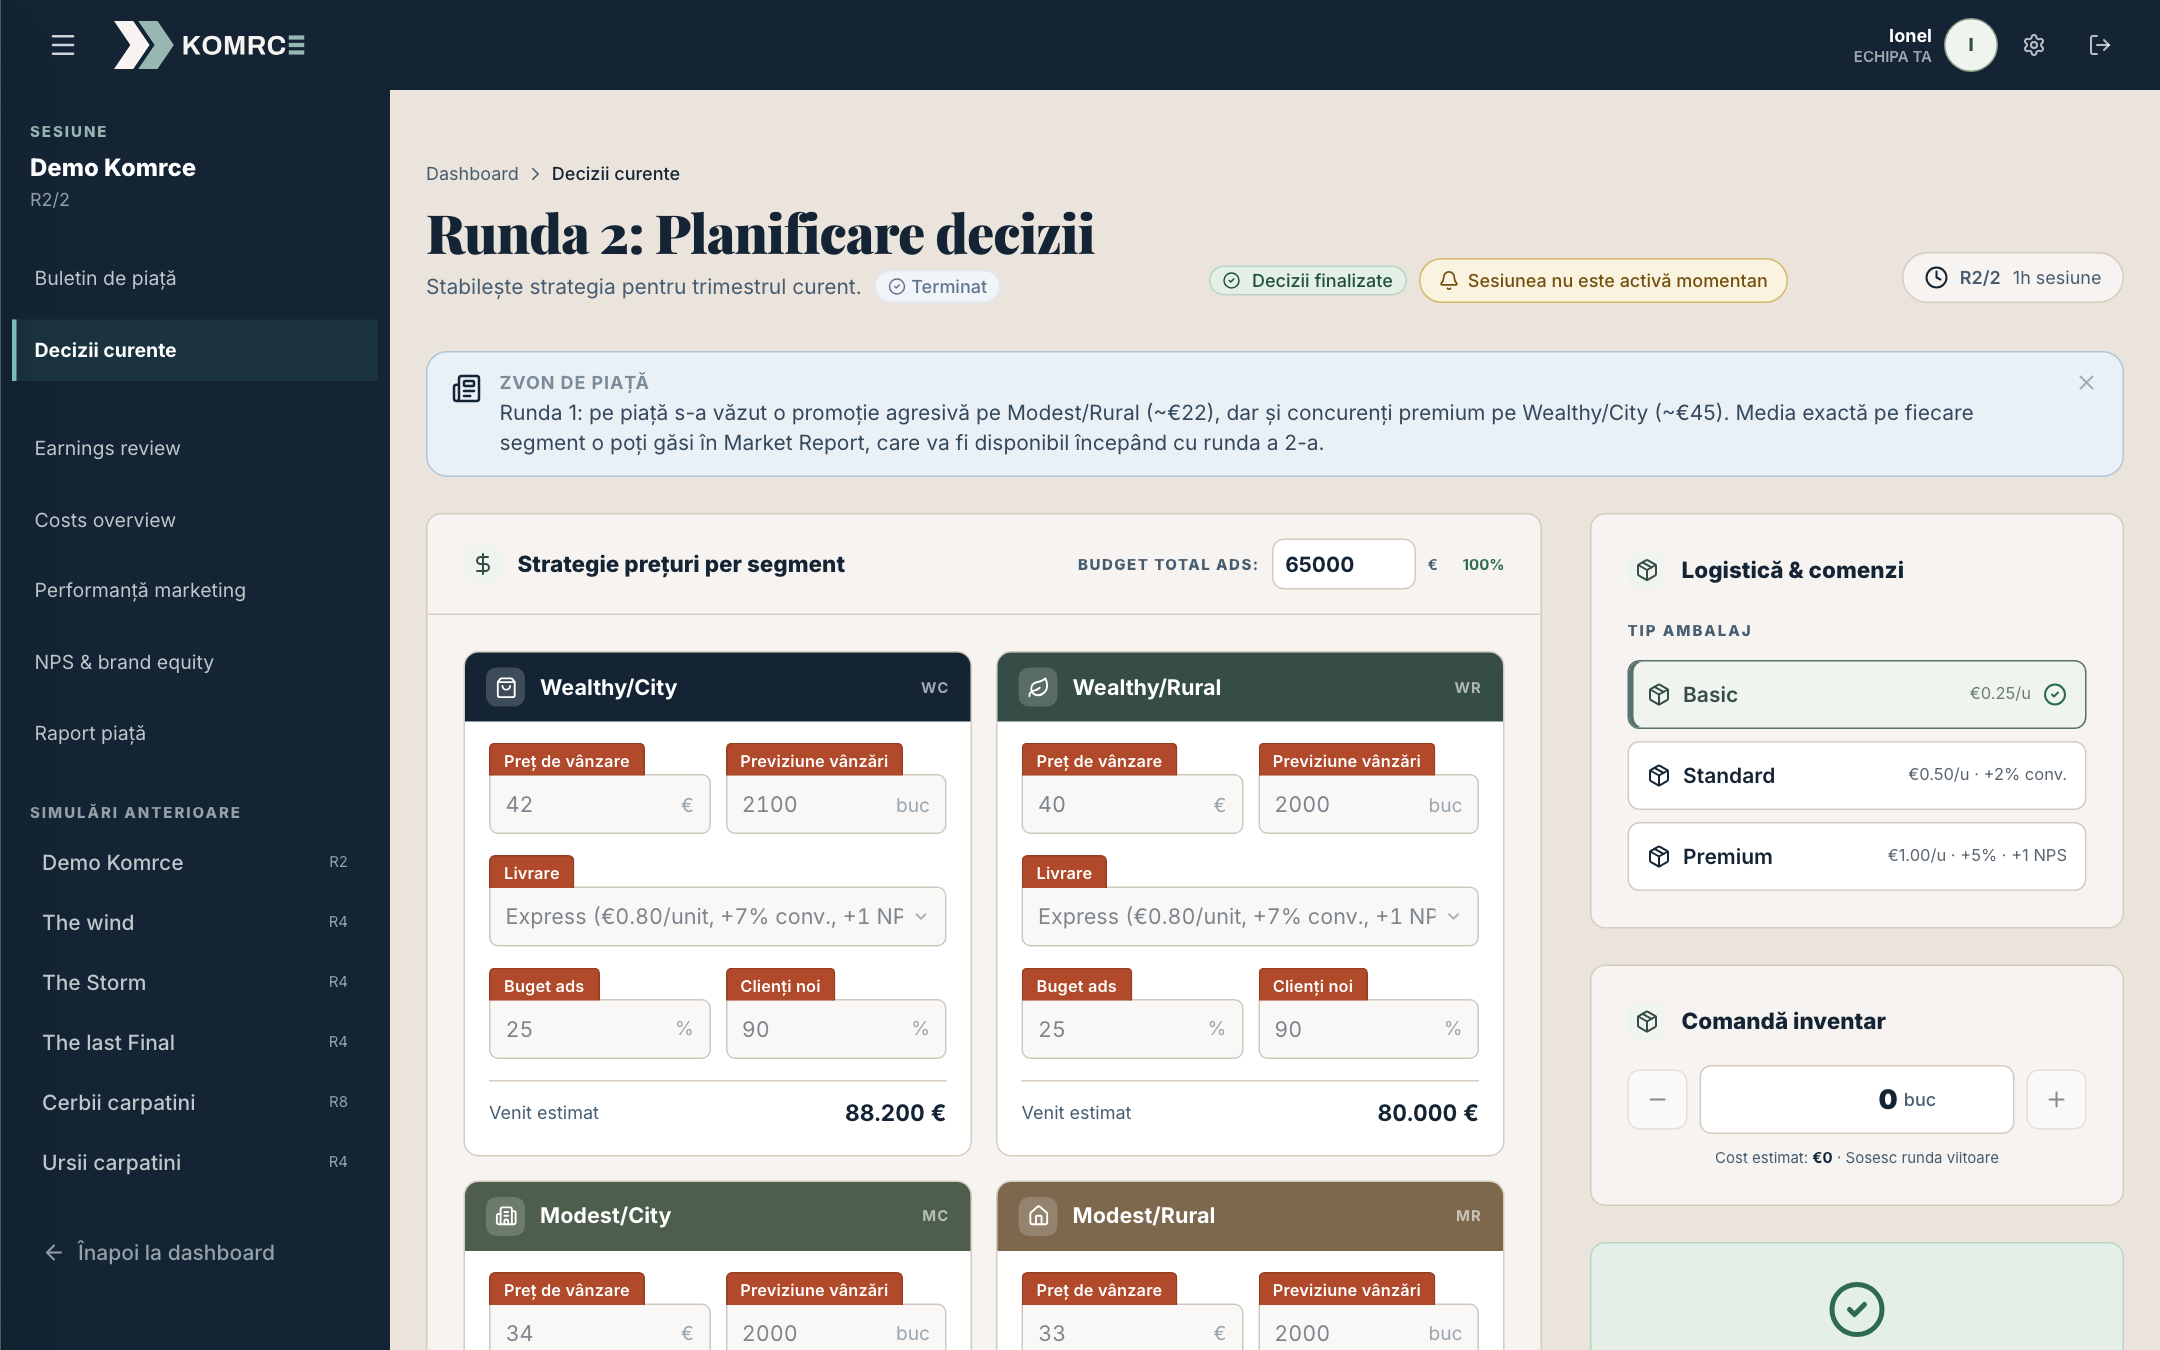The width and height of the screenshot is (2160, 1350).
Task: Click the Wealthy/Rural leaf icon
Action: tap(1038, 687)
